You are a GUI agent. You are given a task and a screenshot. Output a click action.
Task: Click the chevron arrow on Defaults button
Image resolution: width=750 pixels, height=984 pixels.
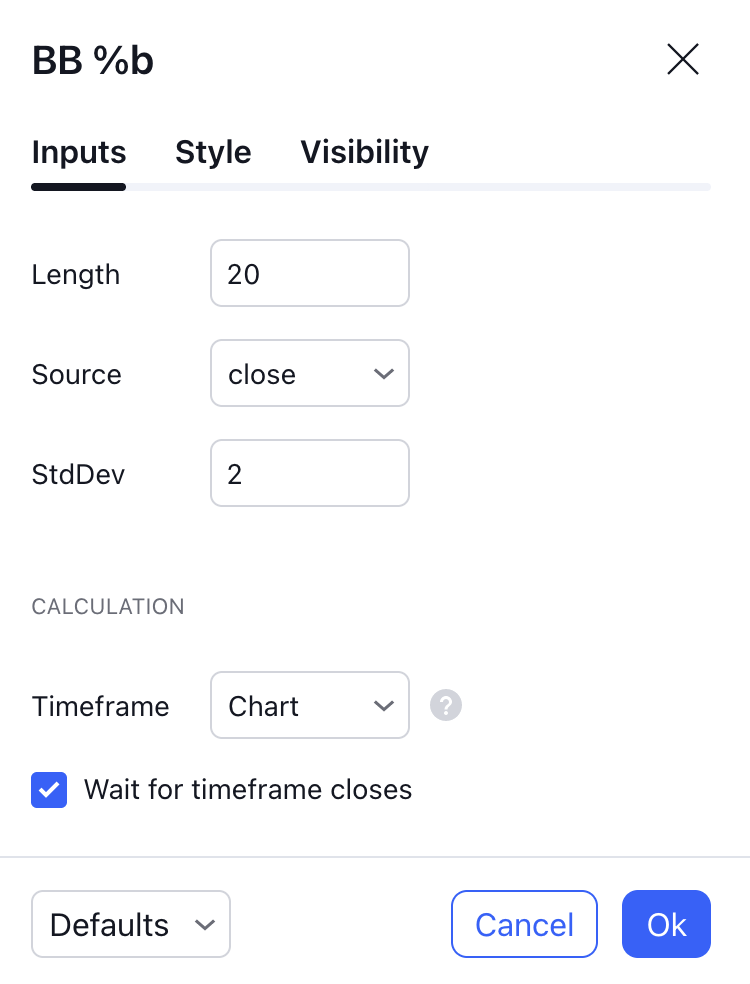click(x=205, y=925)
